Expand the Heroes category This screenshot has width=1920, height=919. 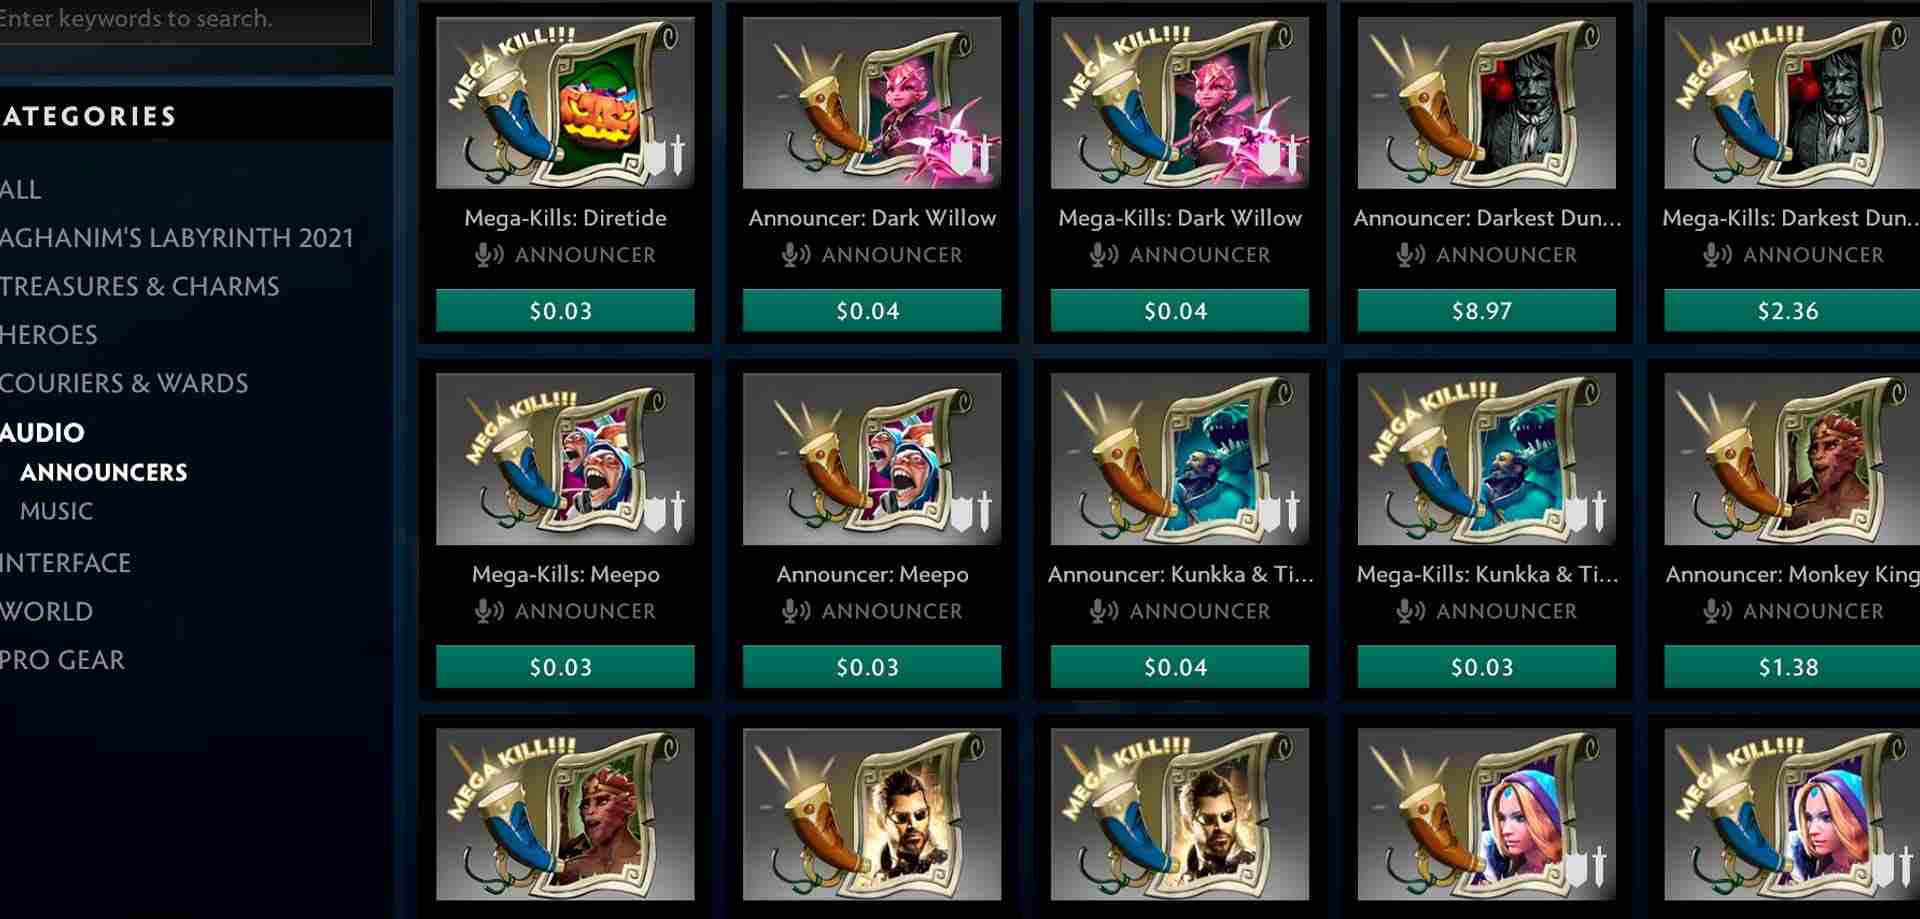(x=49, y=335)
